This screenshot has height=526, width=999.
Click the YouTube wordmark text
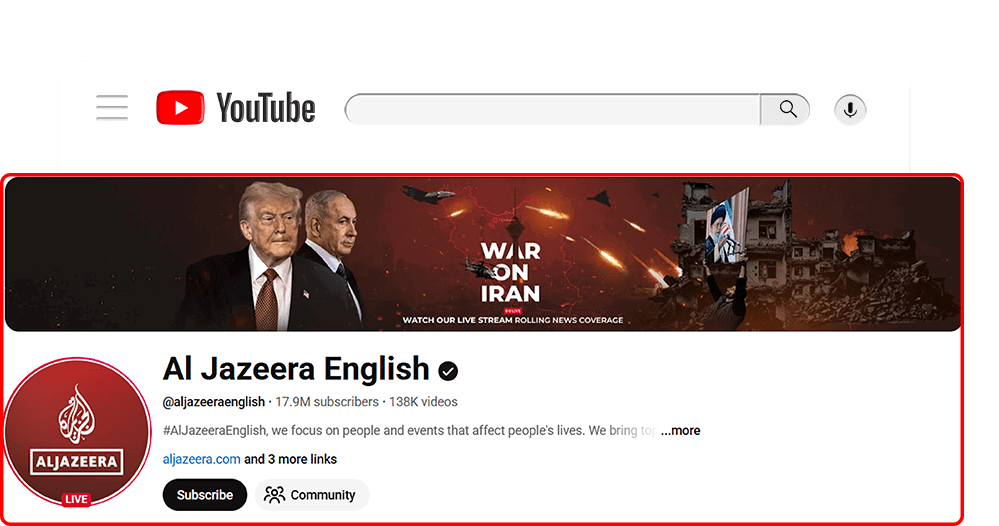coord(266,108)
